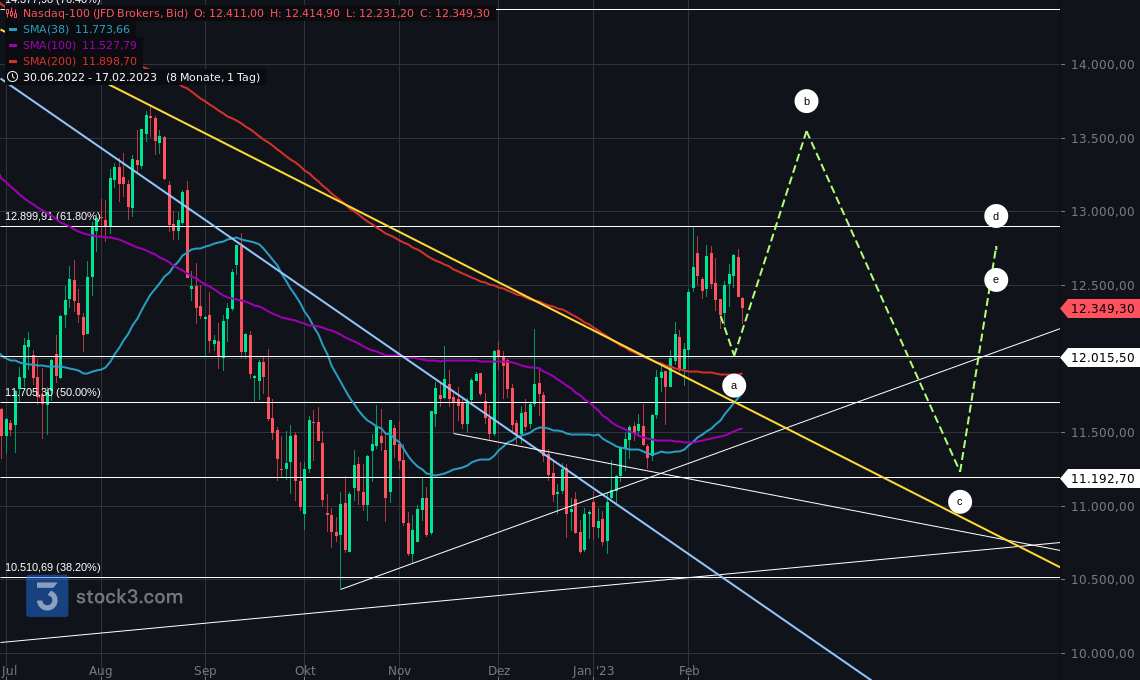
Task: Click the Elliott wave label 'c' marker
Action: (x=959, y=501)
